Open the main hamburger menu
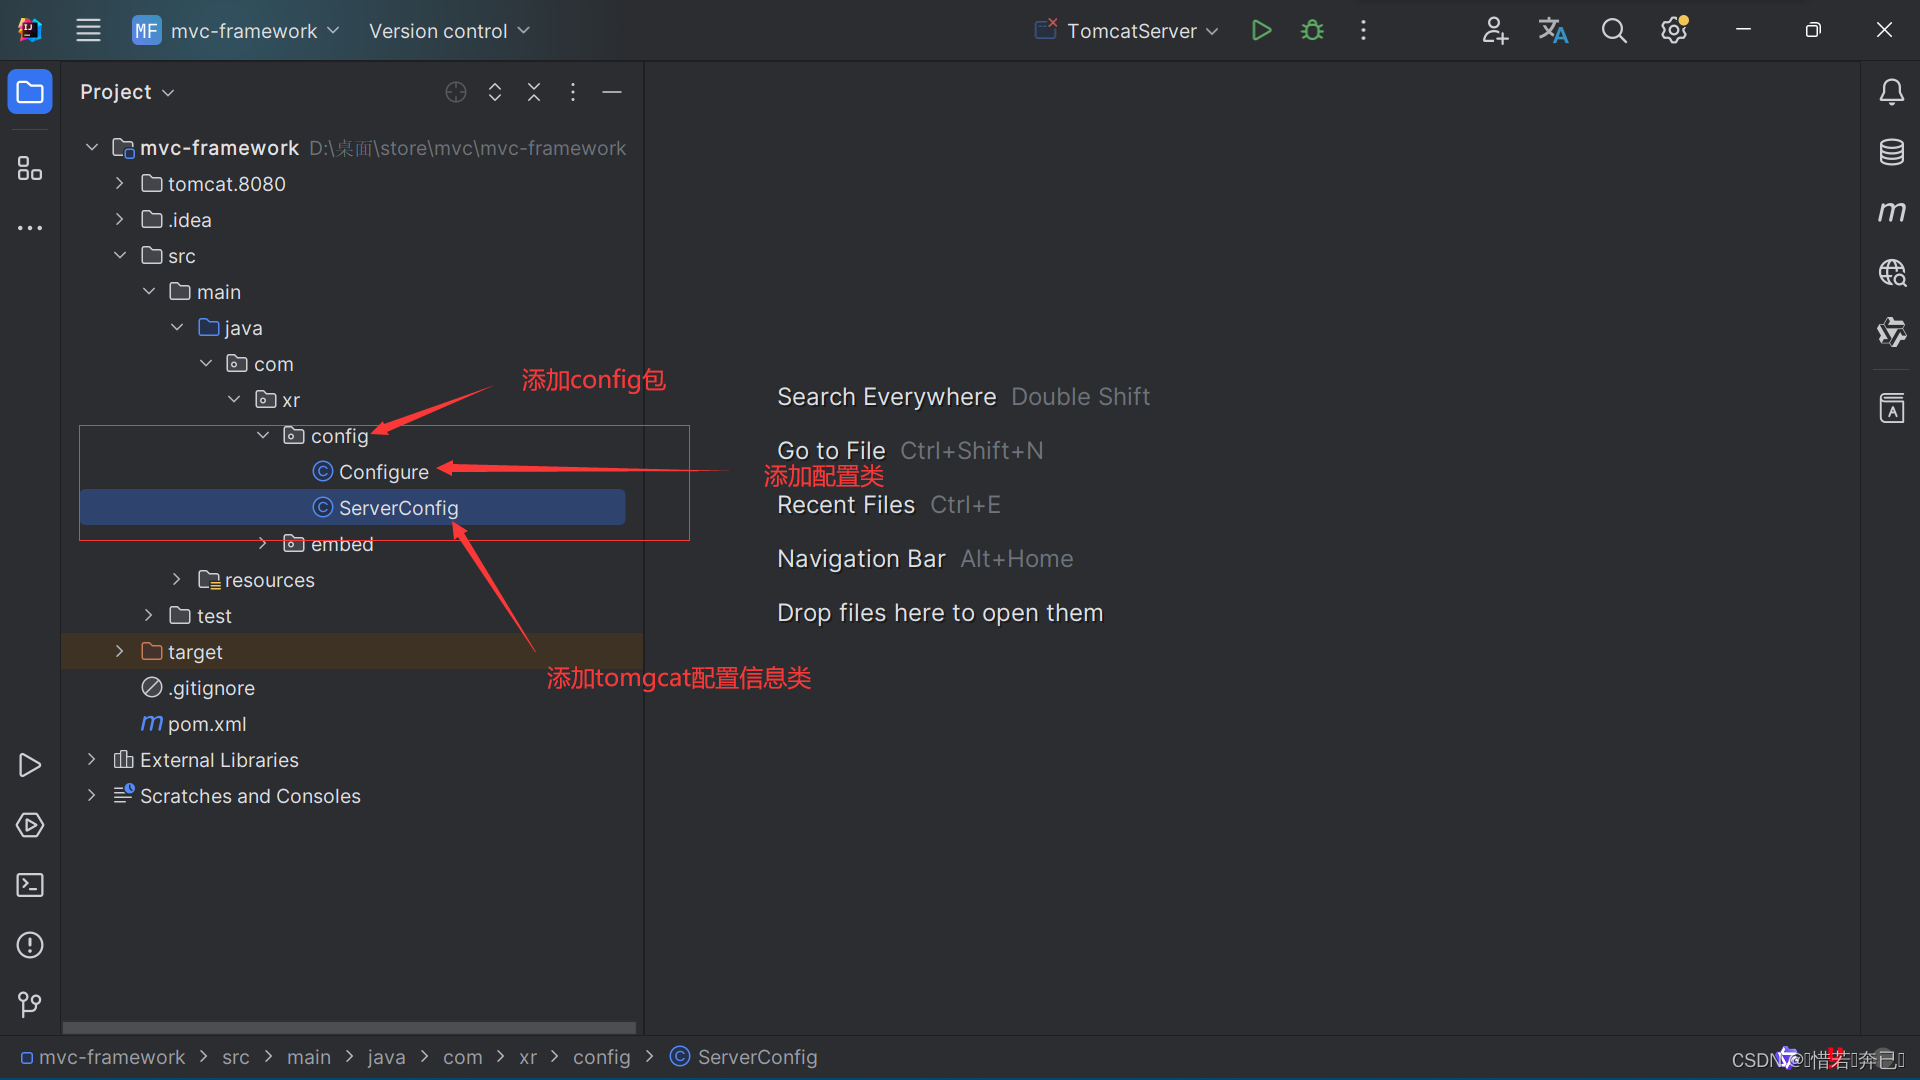Viewport: 1920px width, 1080px height. (x=88, y=30)
